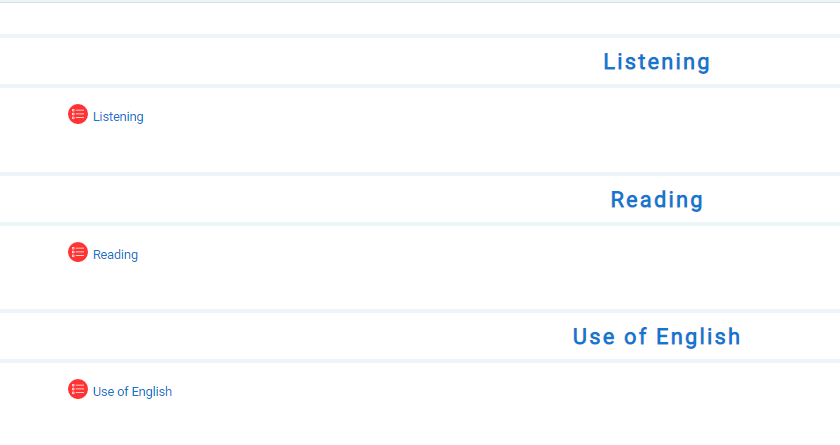Jump to the Reading section title
840x445 pixels.
click(x=656, y=200)
